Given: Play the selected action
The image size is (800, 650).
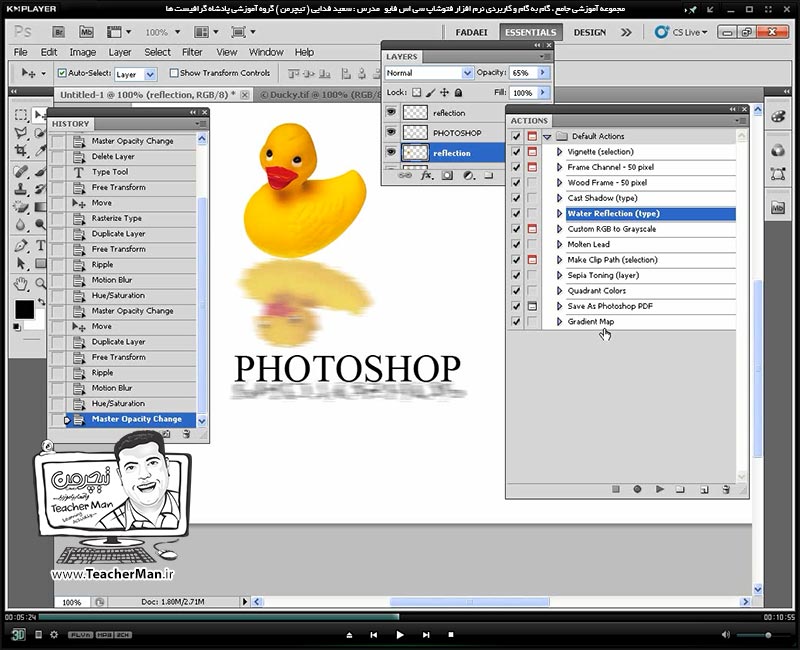Looking at the screenshot, I should pyautogui.click(x=660, y=489).
